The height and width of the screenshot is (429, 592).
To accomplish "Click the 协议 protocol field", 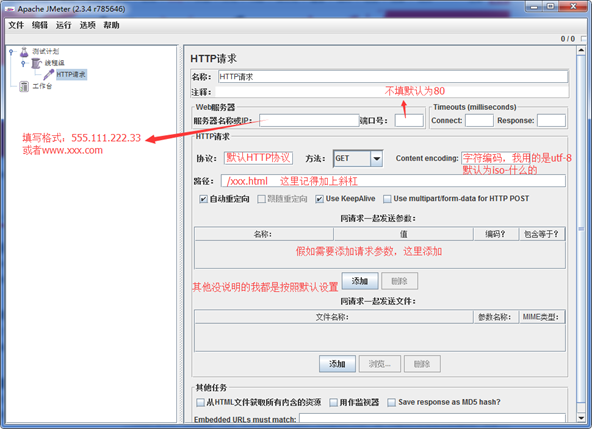I will click(258, 158).
